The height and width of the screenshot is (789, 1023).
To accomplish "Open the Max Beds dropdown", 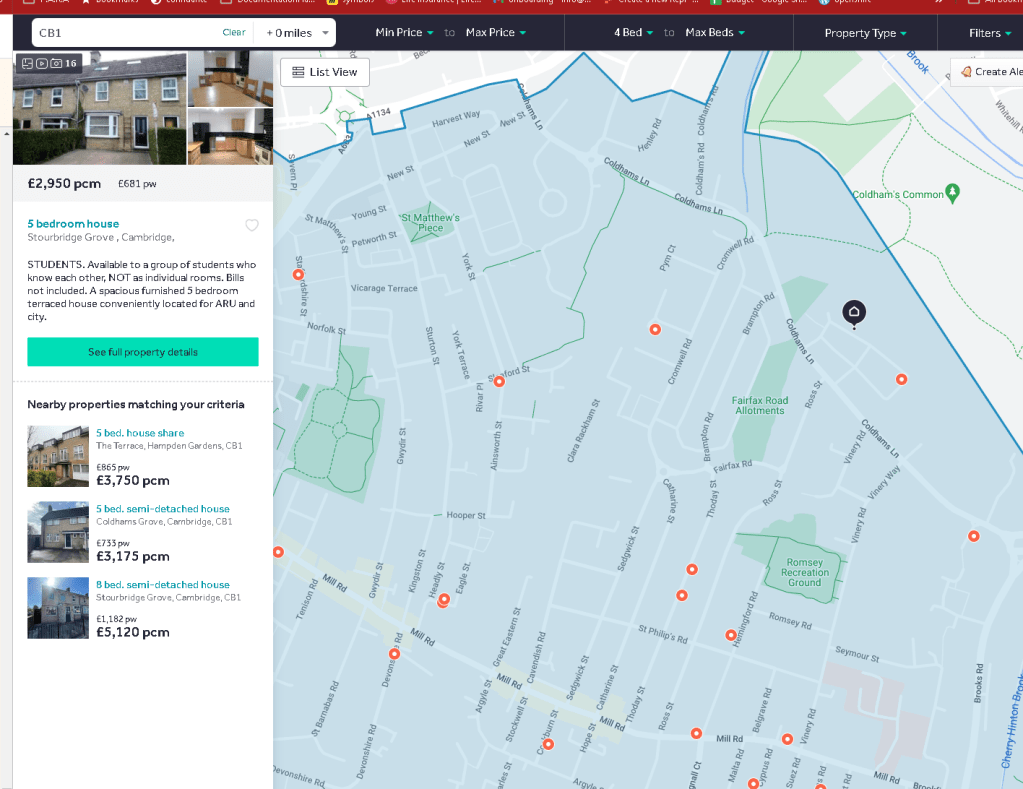I will [715, 33].
